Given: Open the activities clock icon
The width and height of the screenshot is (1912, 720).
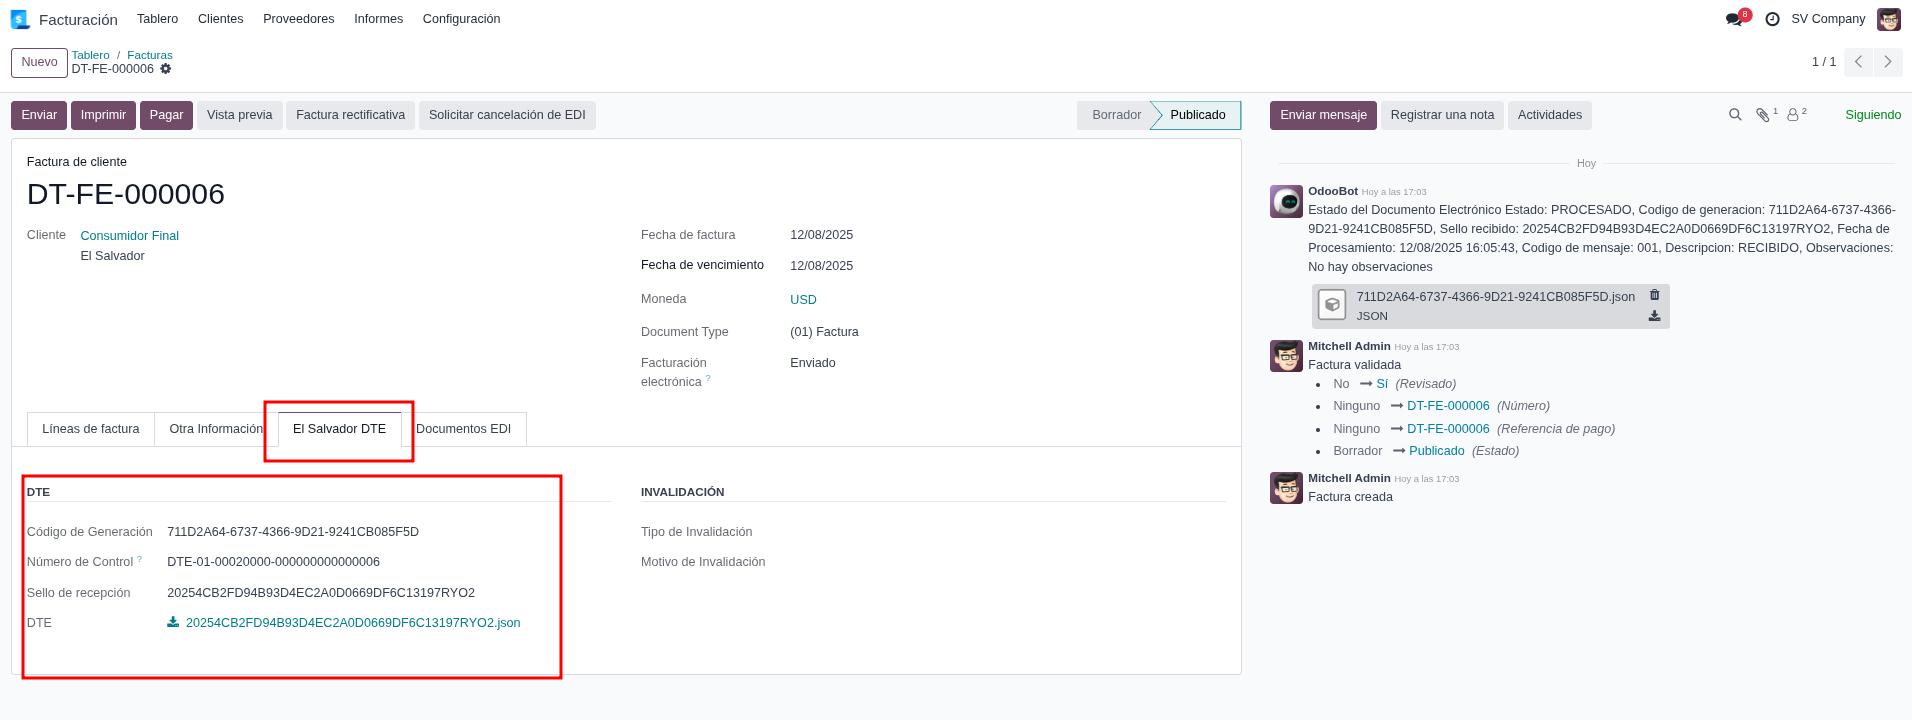Looking at the screenshot, I should [x=1772, y=19].
